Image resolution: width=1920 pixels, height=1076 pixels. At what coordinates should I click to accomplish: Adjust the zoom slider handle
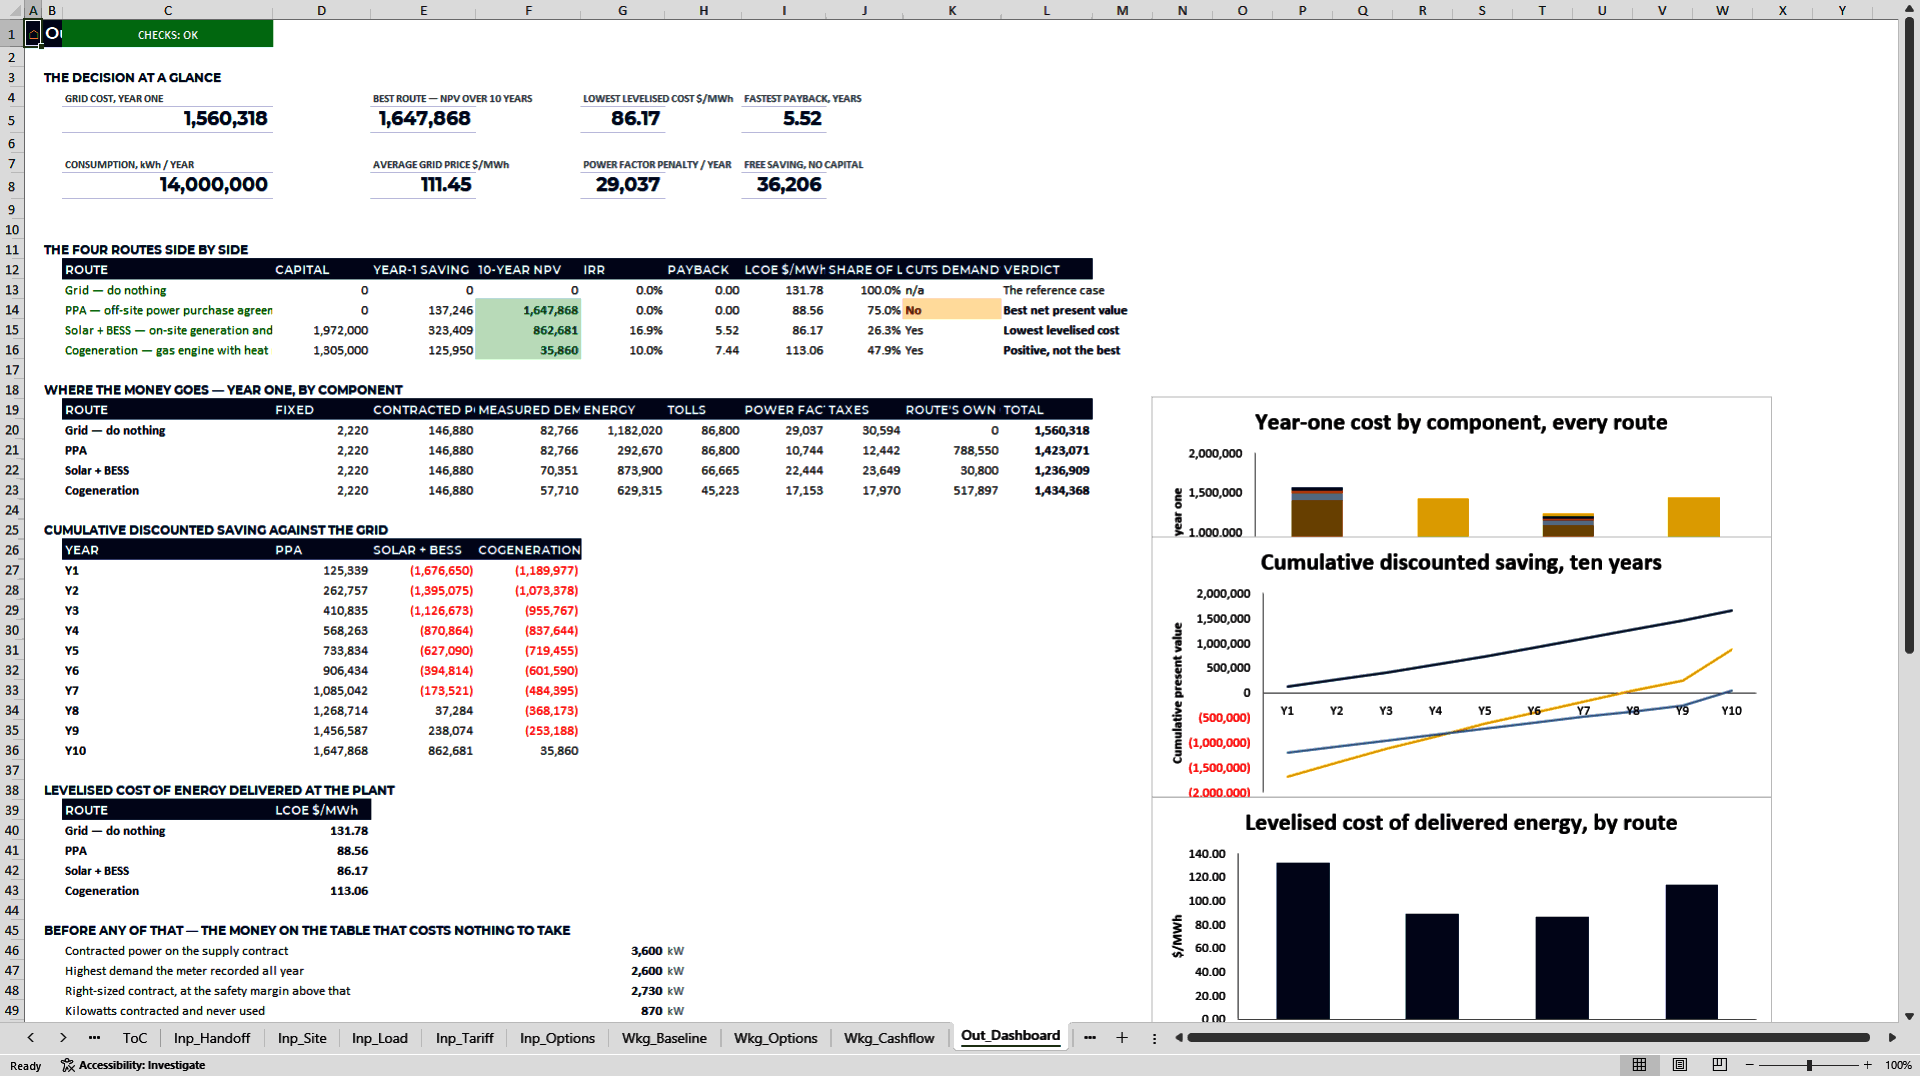pos(1809,1065)
